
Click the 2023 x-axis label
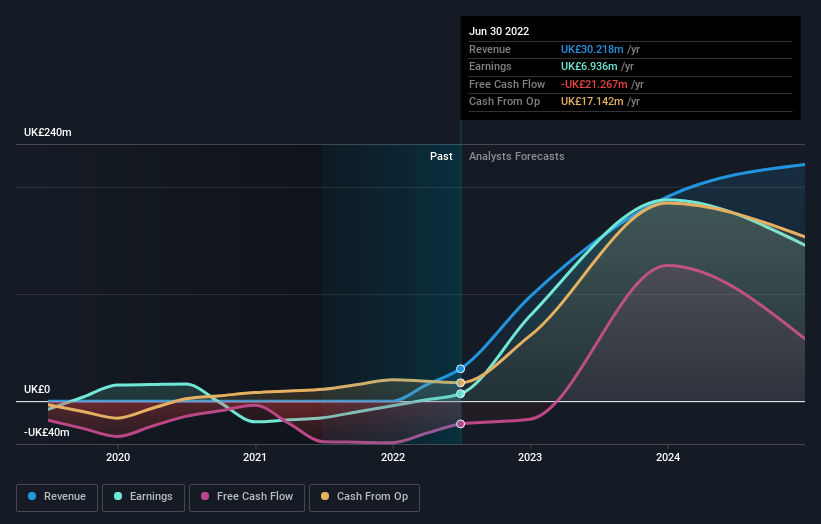click(530, 457)
